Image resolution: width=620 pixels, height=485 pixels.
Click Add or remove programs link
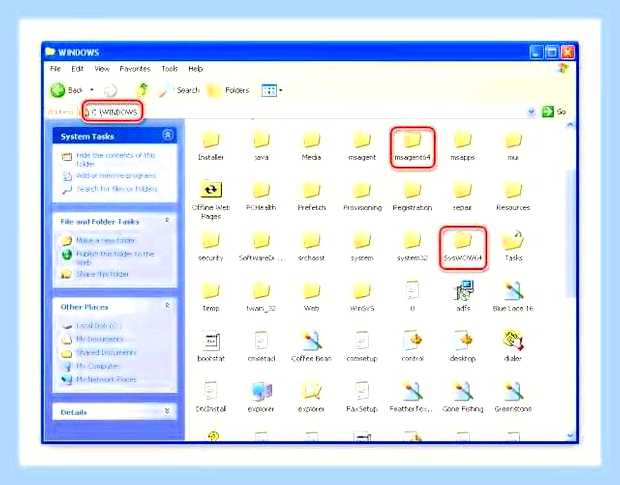point(116,176)
